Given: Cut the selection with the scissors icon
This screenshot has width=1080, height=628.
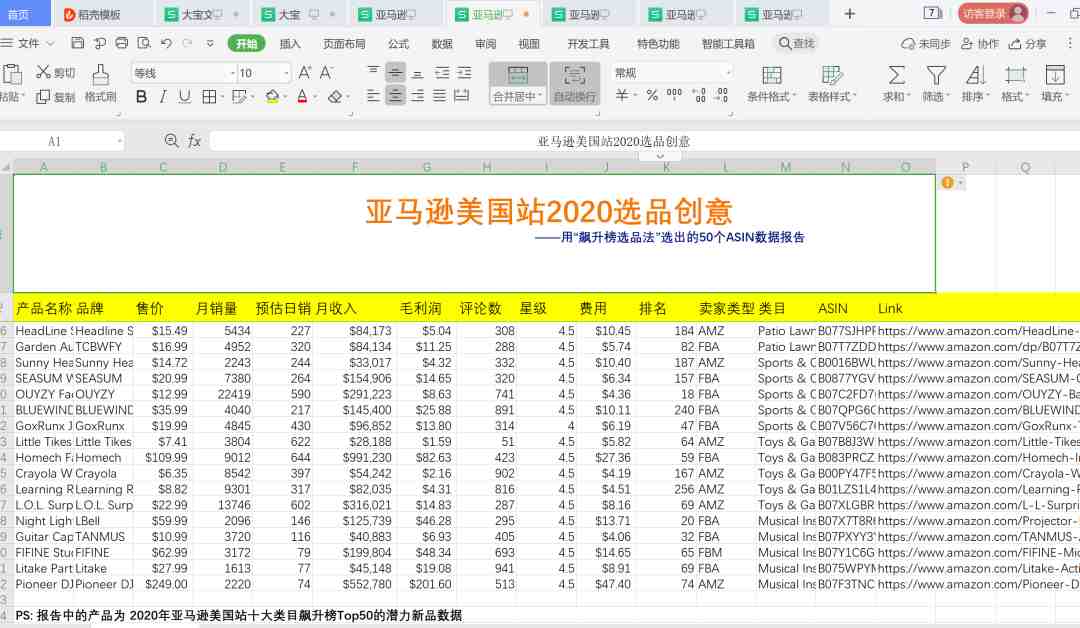Looking at the screenshot, I should point(43,72).
